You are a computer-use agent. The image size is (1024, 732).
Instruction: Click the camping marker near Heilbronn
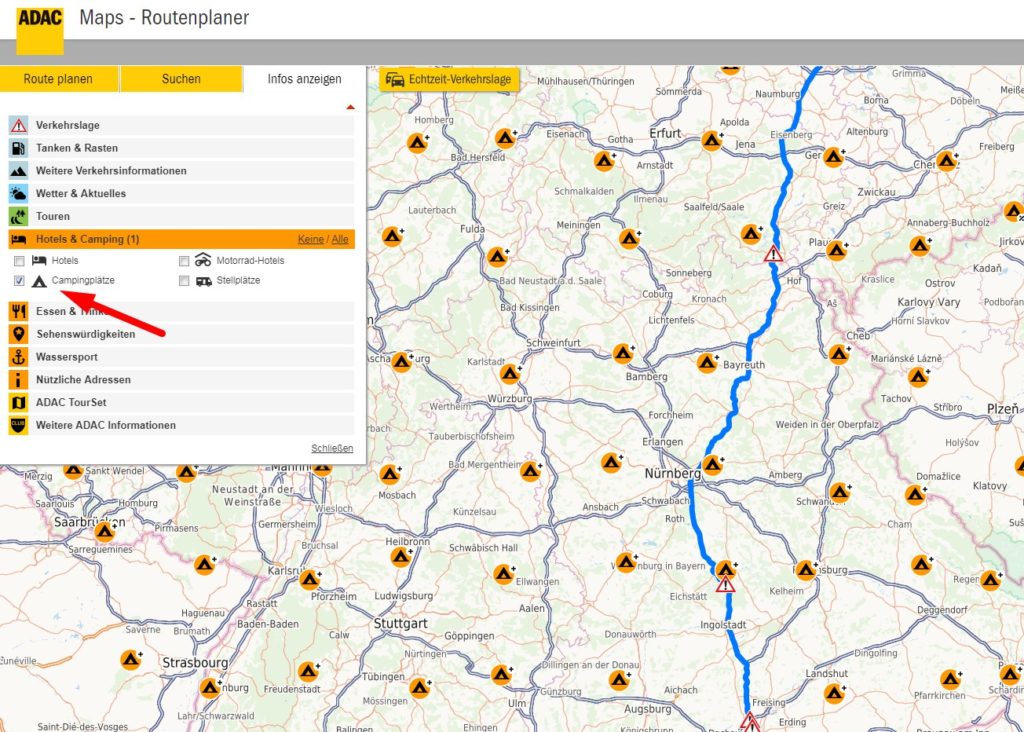401,558
